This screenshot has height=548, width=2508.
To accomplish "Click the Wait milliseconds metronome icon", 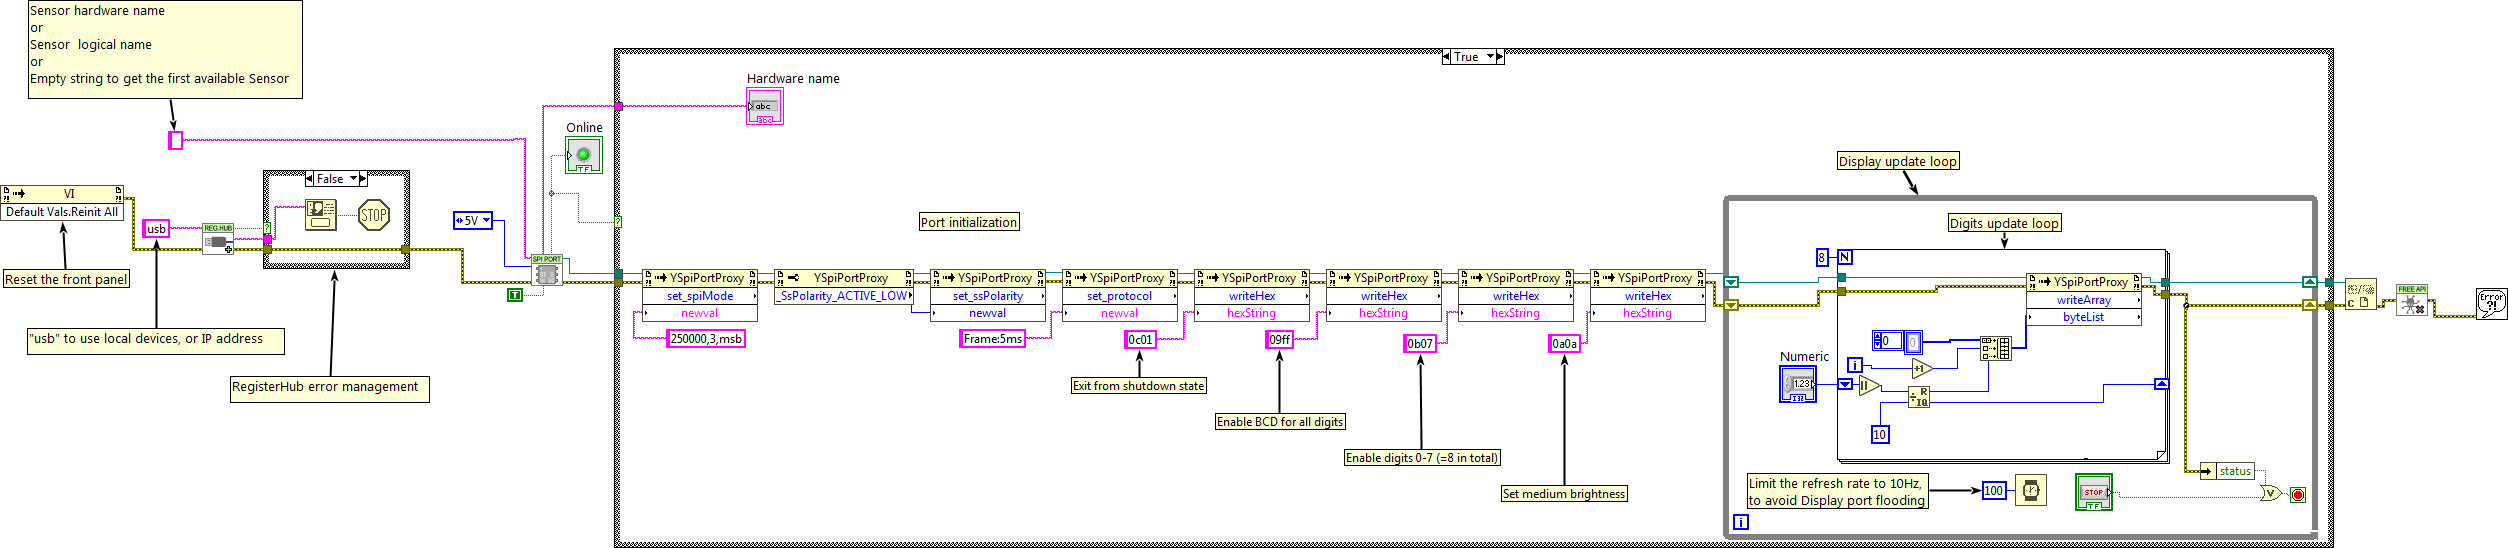I will [x=2030, y=490].
